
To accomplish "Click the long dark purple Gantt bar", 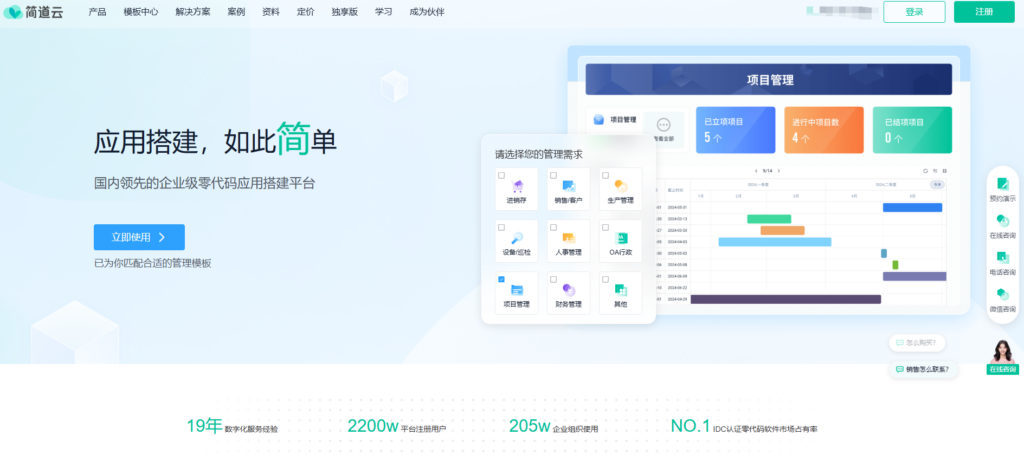I will tap(785, 298).
